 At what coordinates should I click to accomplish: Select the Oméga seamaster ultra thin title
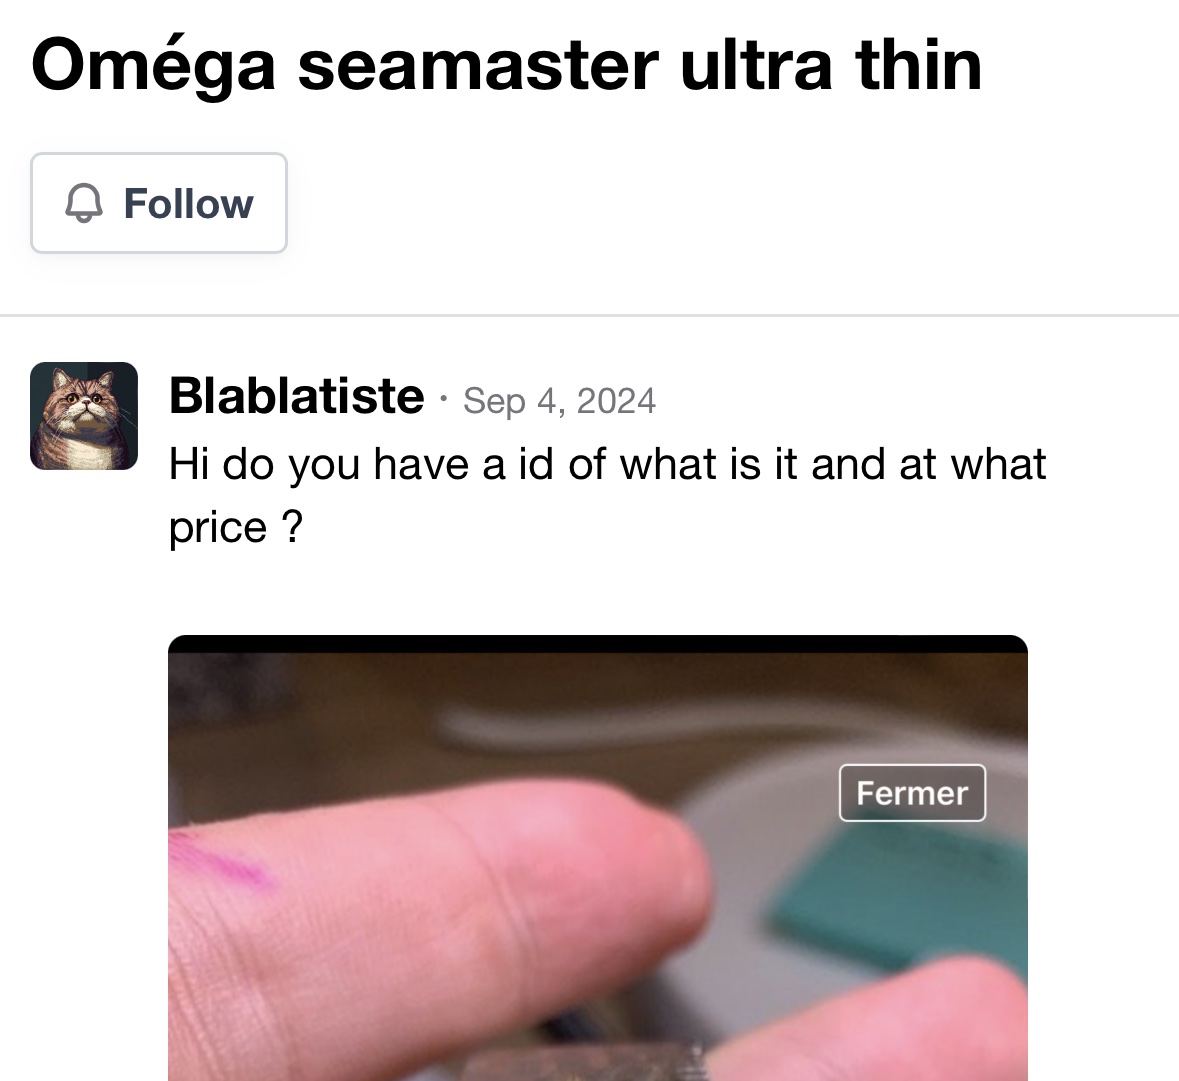pos(506,66)
